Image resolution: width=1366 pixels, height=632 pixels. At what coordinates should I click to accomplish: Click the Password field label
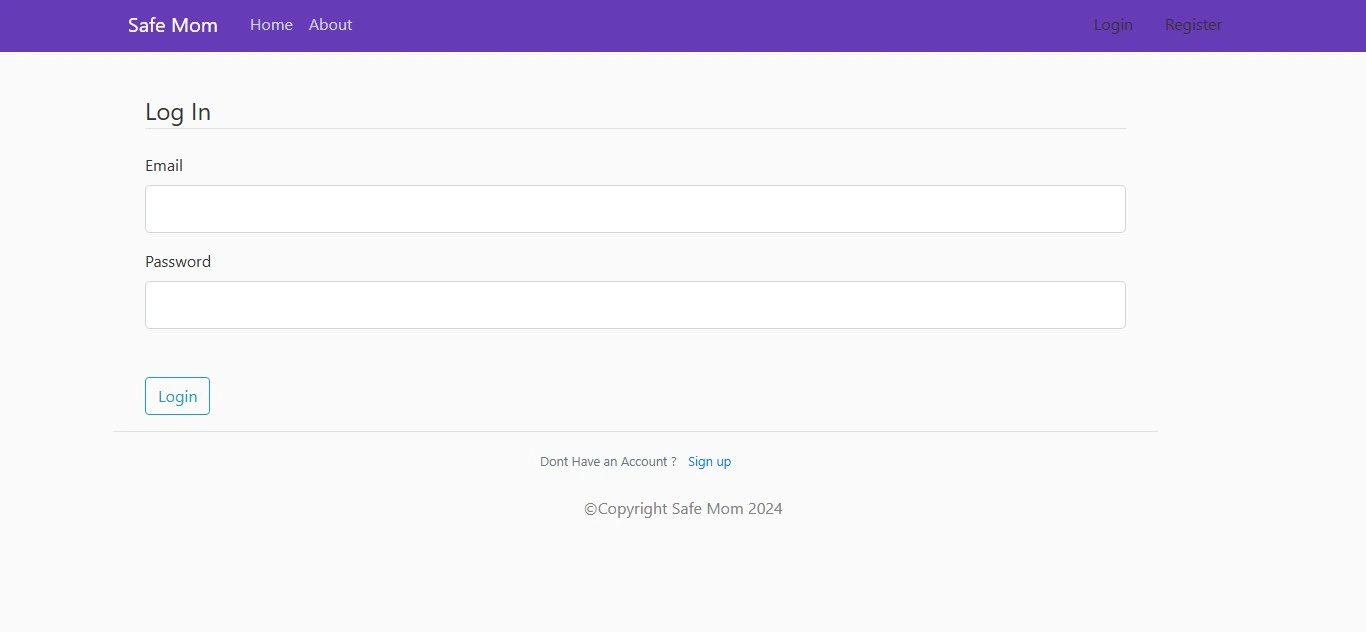coord(178,262)
